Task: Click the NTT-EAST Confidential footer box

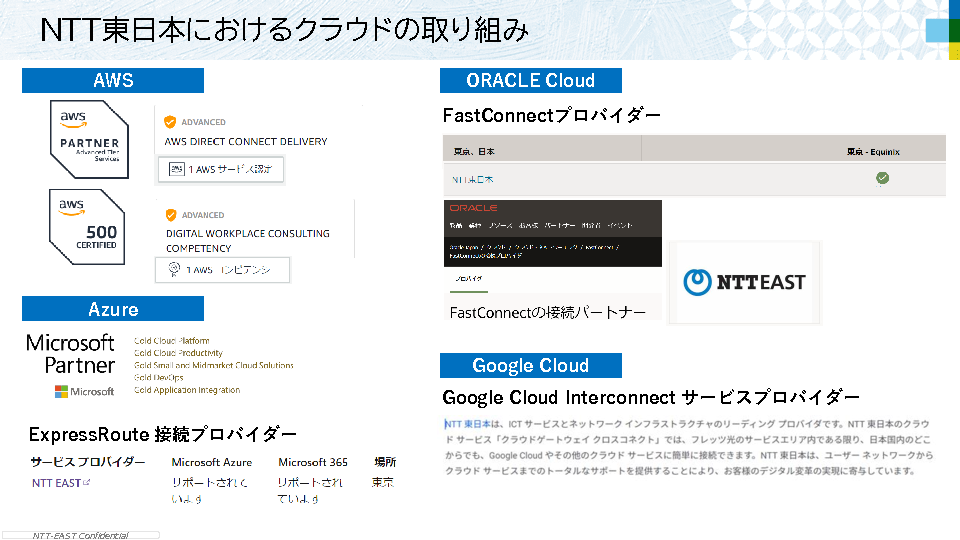Action: pyautogui.click(x=80, y=535)
